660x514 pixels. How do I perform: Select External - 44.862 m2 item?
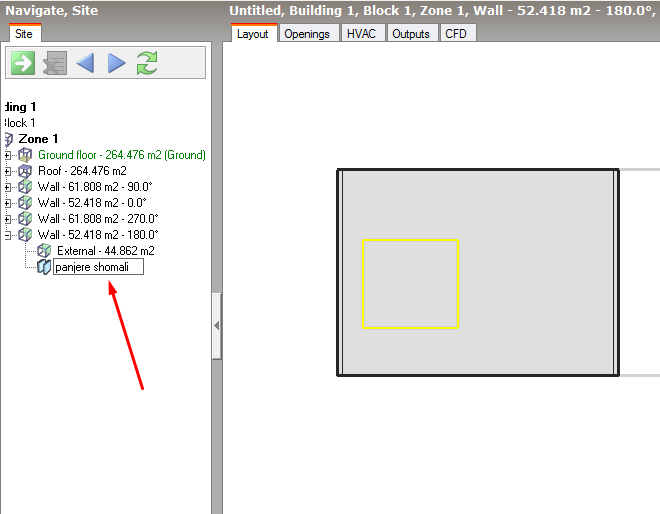(106, 251)
